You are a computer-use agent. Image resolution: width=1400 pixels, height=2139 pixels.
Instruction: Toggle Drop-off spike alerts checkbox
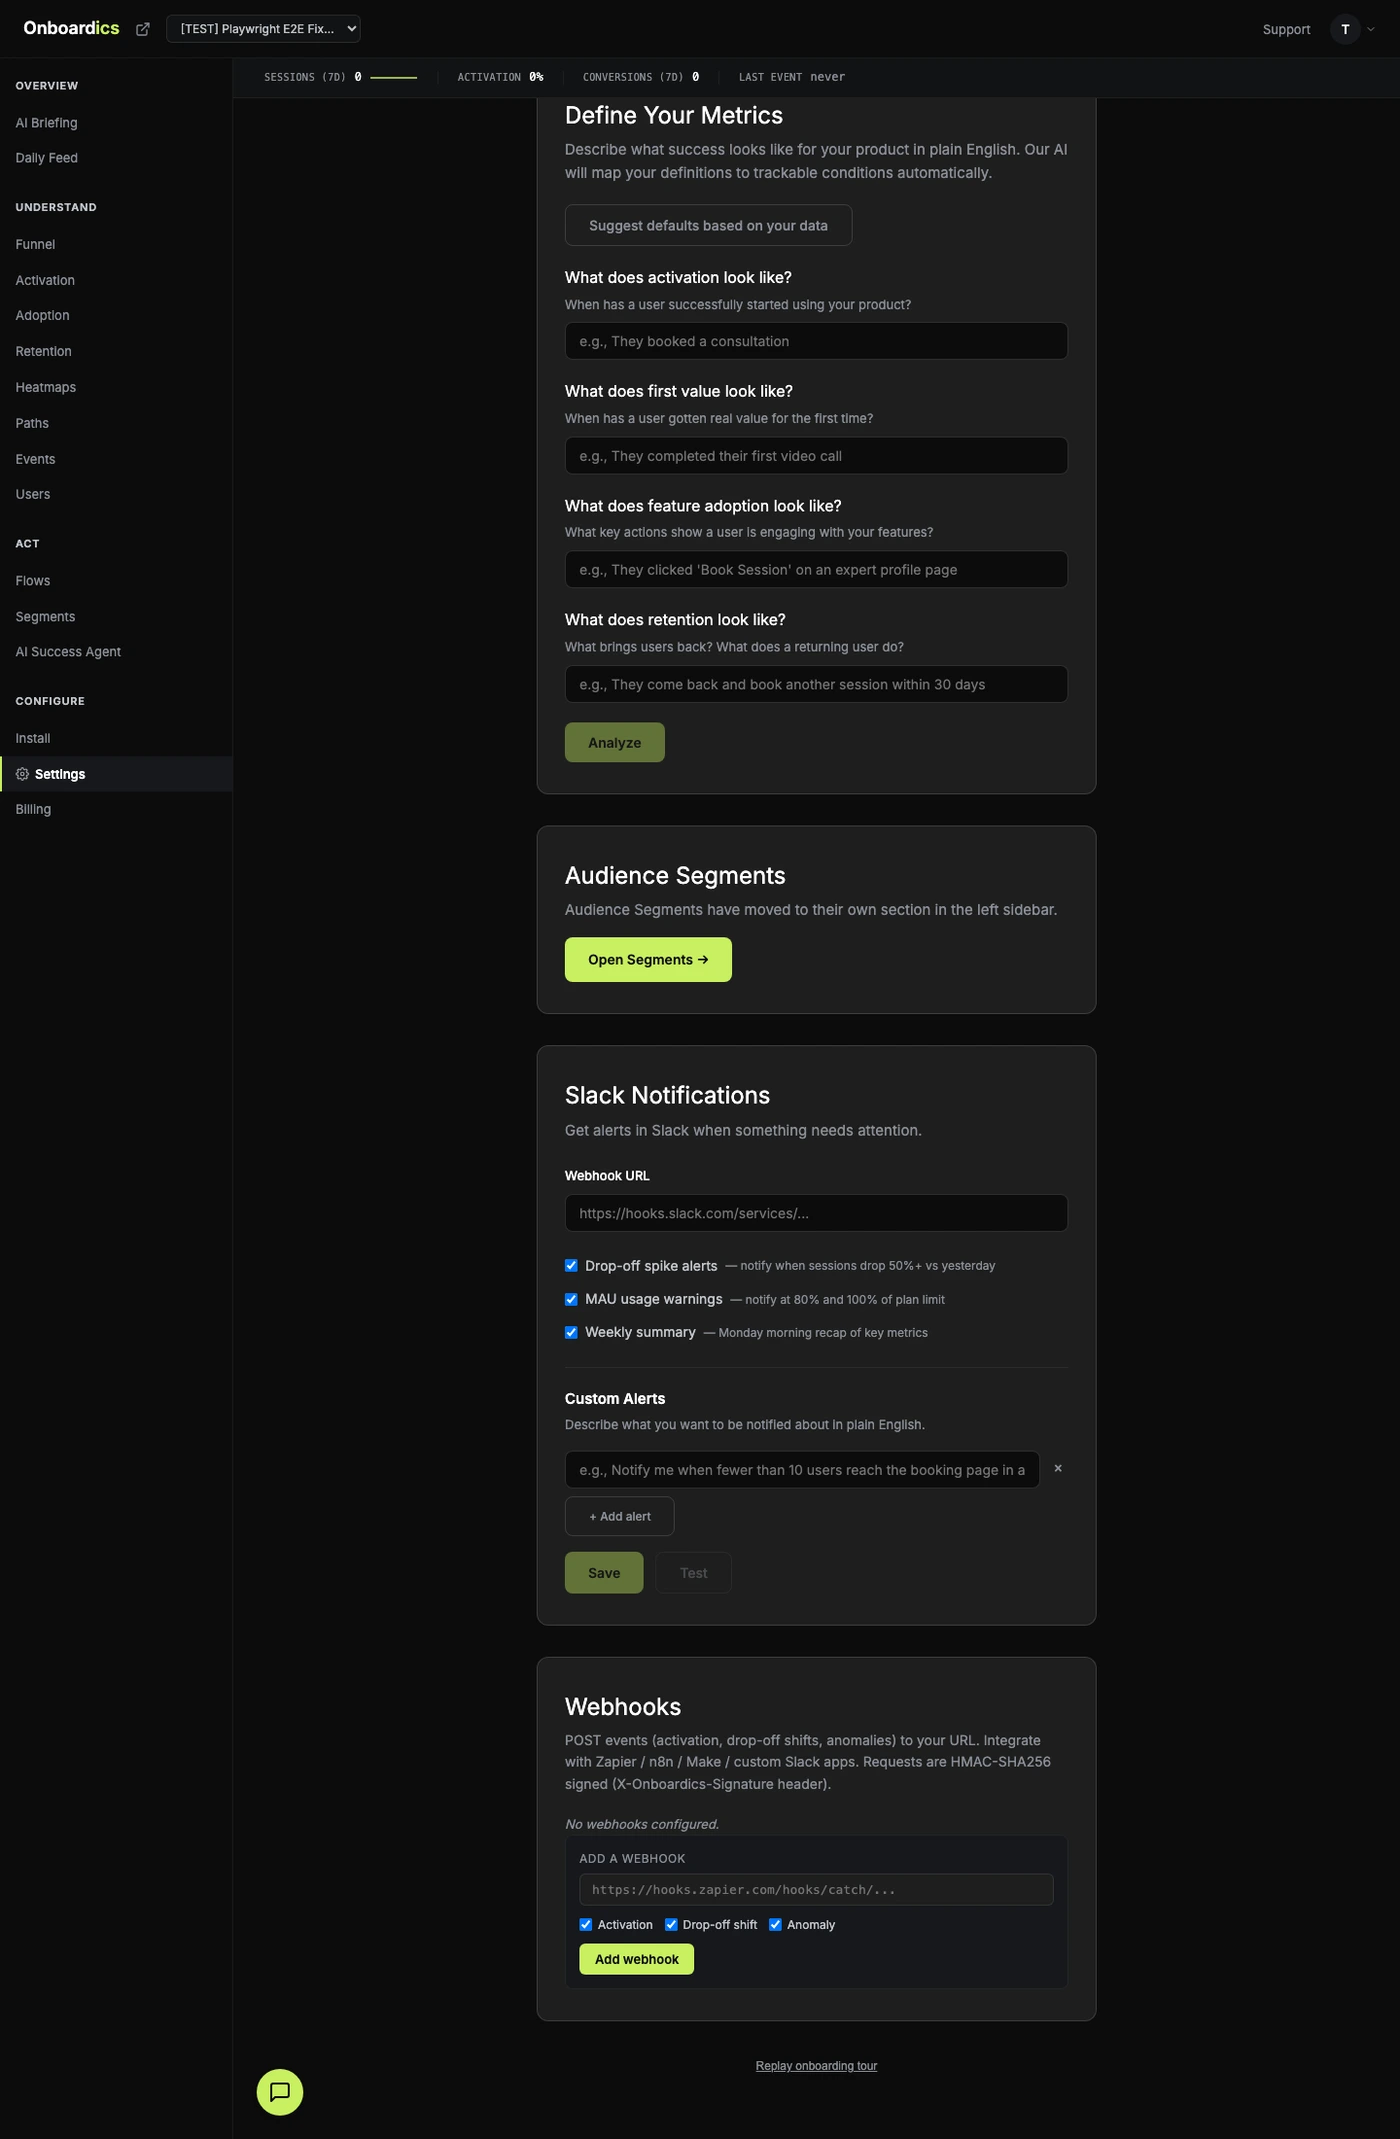[x=571, y=1265]
